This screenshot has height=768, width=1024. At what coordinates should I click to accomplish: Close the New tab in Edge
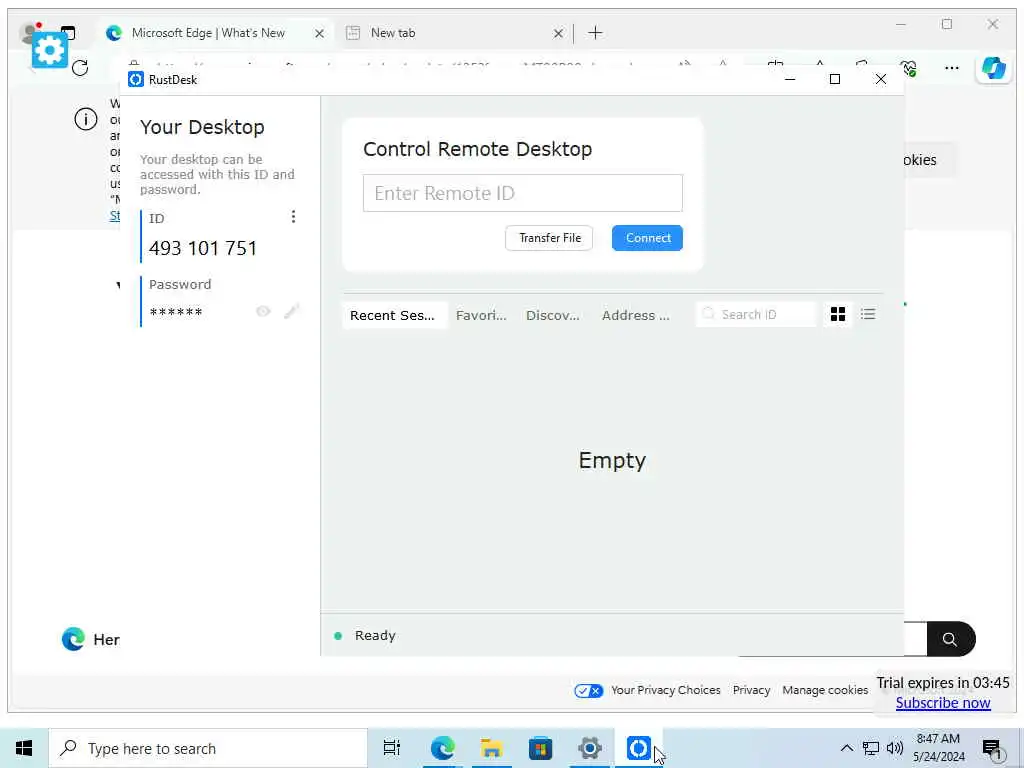[558, 33]
